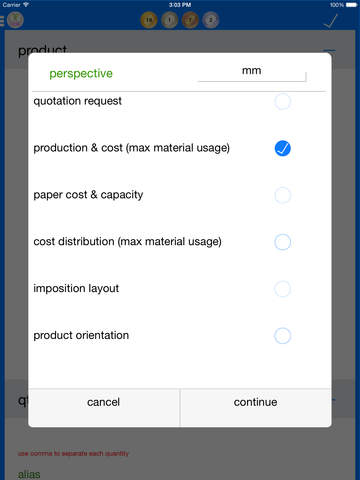Select the imposition layout radio button
Screen dimensions: 360x480
pyautogui.click(x=282, y=289)
